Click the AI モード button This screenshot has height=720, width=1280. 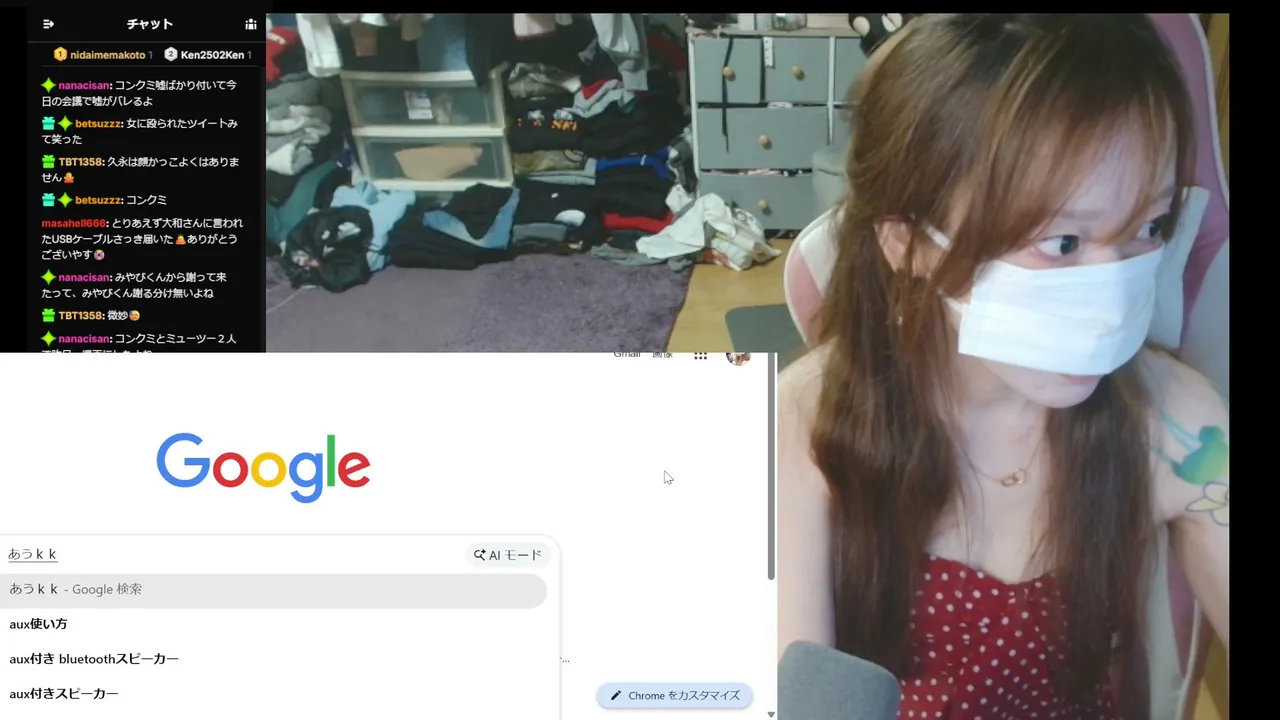[508, 555]
